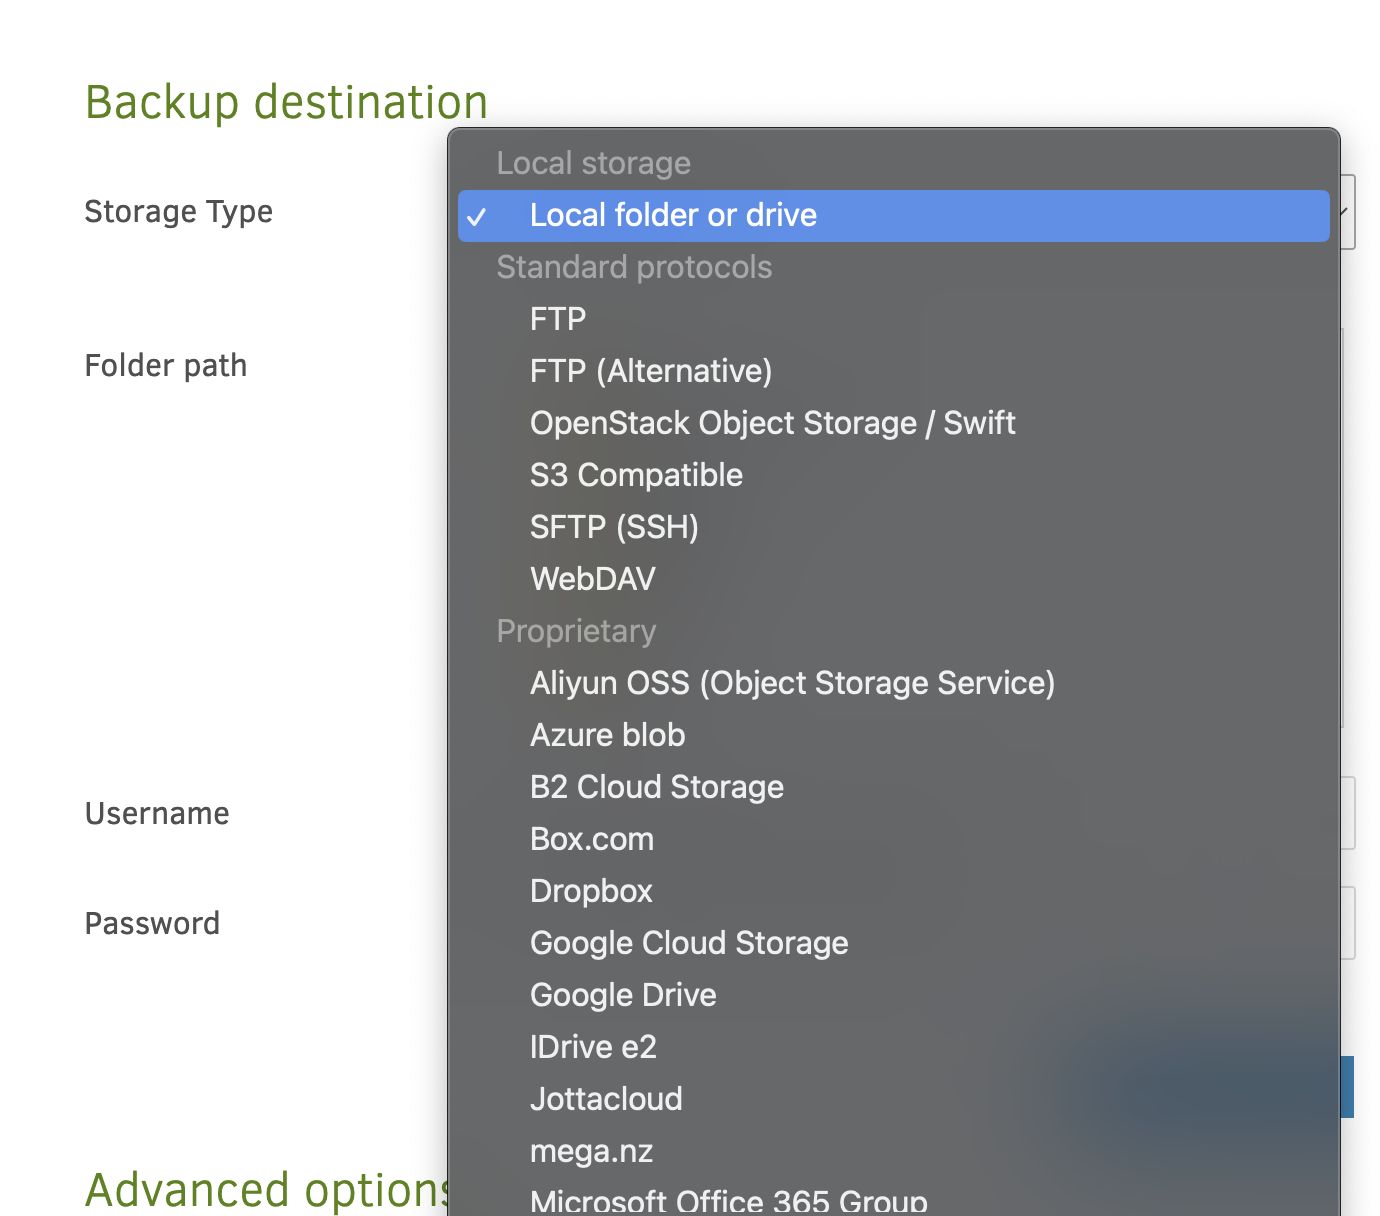Image resolution: width=1380 pixels, height=1216 pixels.
Task: Click the Folder path label
Action: [x=166, y=365]
